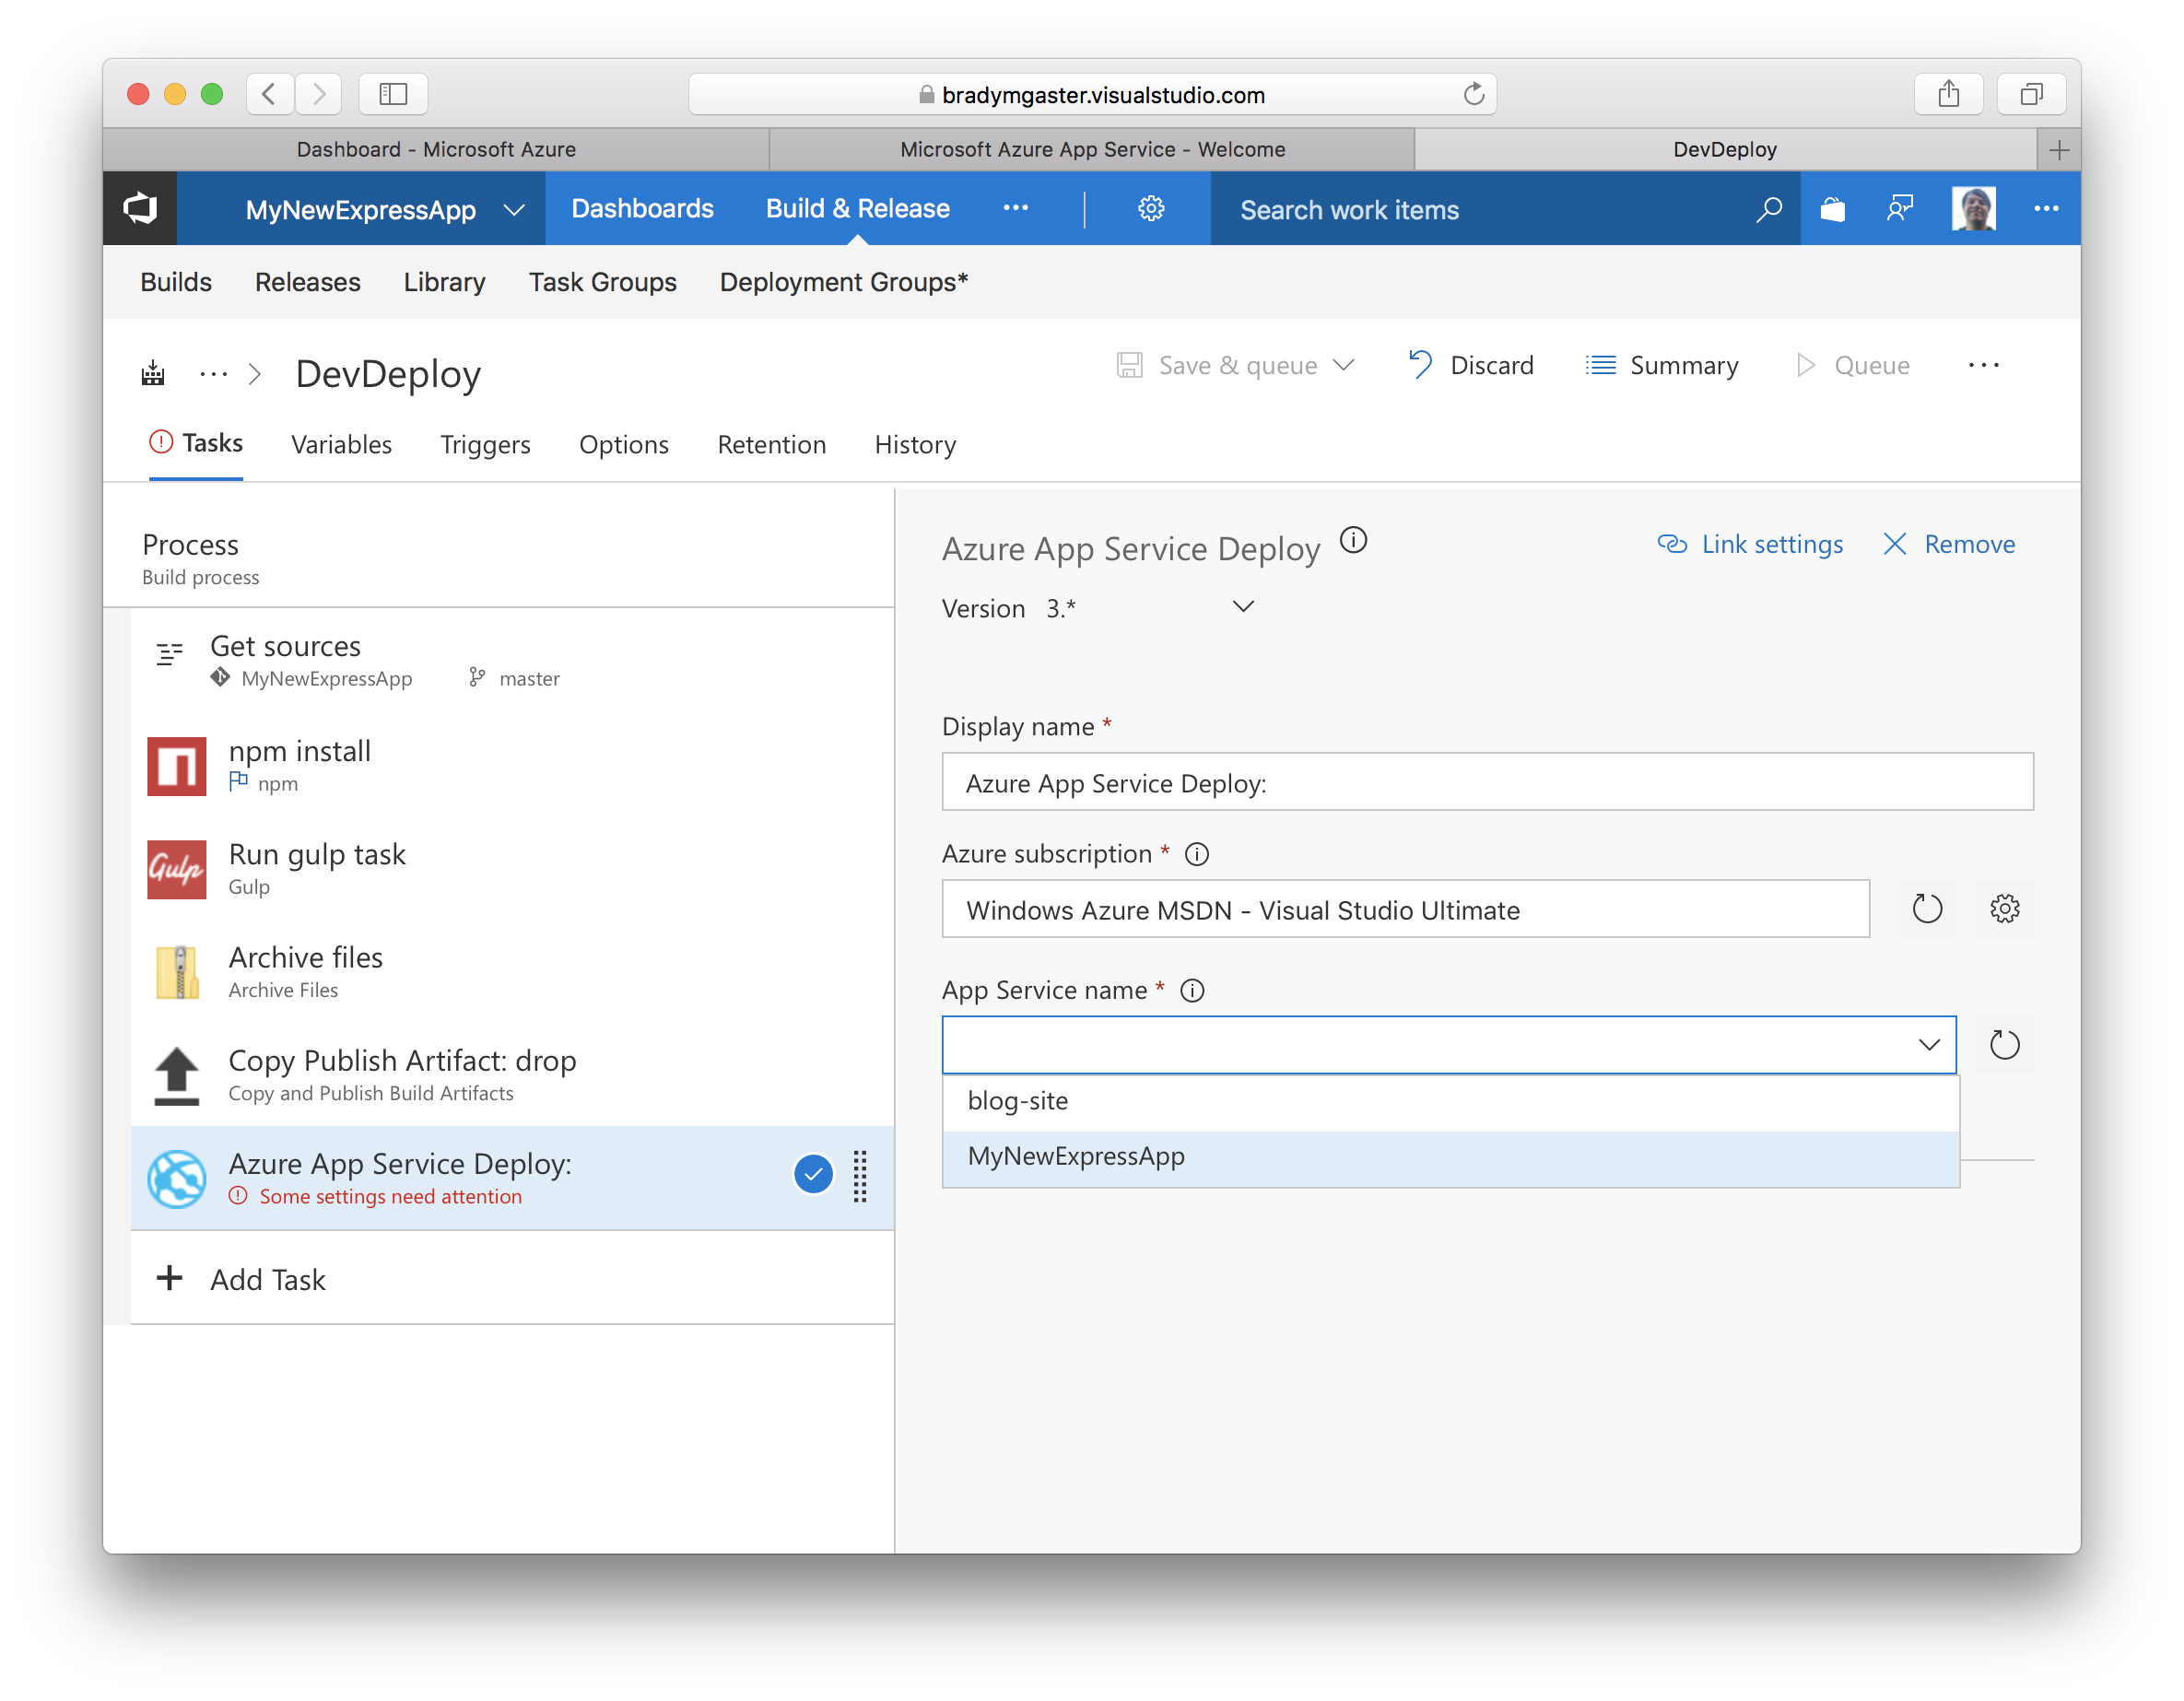This screenshot has width=2184, height=1701.
Task: Open the App Service name combo box
Action: [x=1448, y=1045]
